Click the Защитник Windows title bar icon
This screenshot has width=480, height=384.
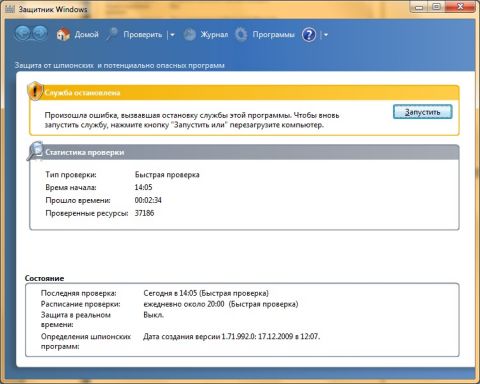(10, 9)
